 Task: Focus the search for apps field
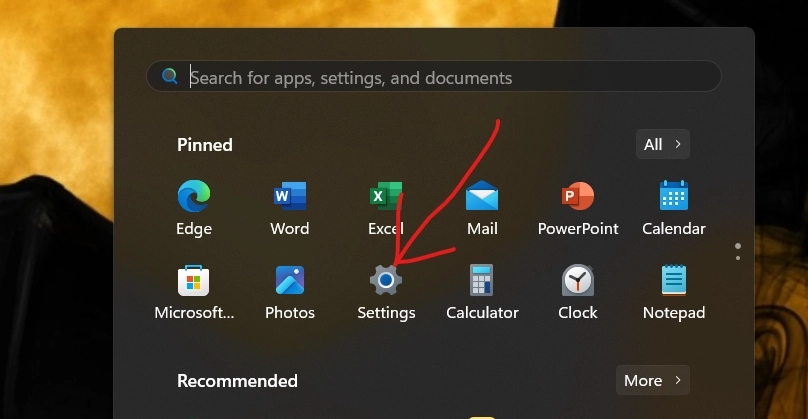(434, 76)
